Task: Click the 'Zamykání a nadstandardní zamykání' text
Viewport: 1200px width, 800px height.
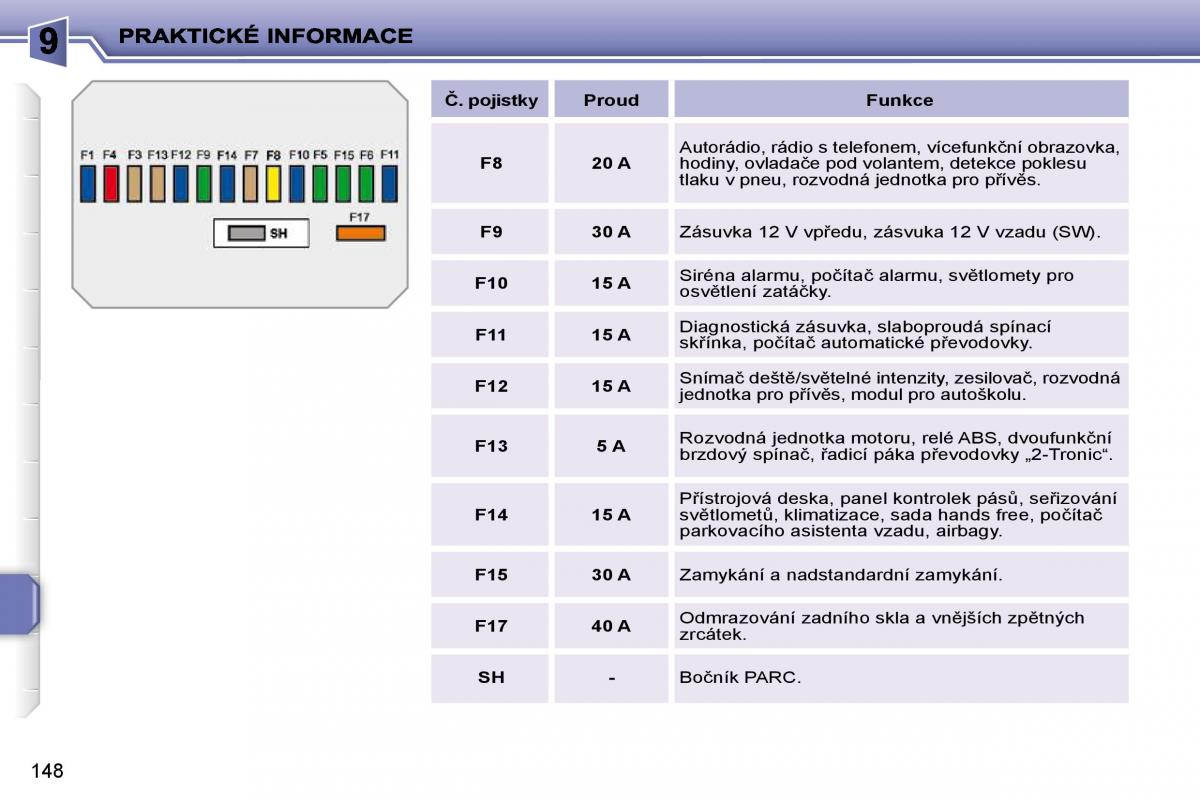Action: pos(840,574)
